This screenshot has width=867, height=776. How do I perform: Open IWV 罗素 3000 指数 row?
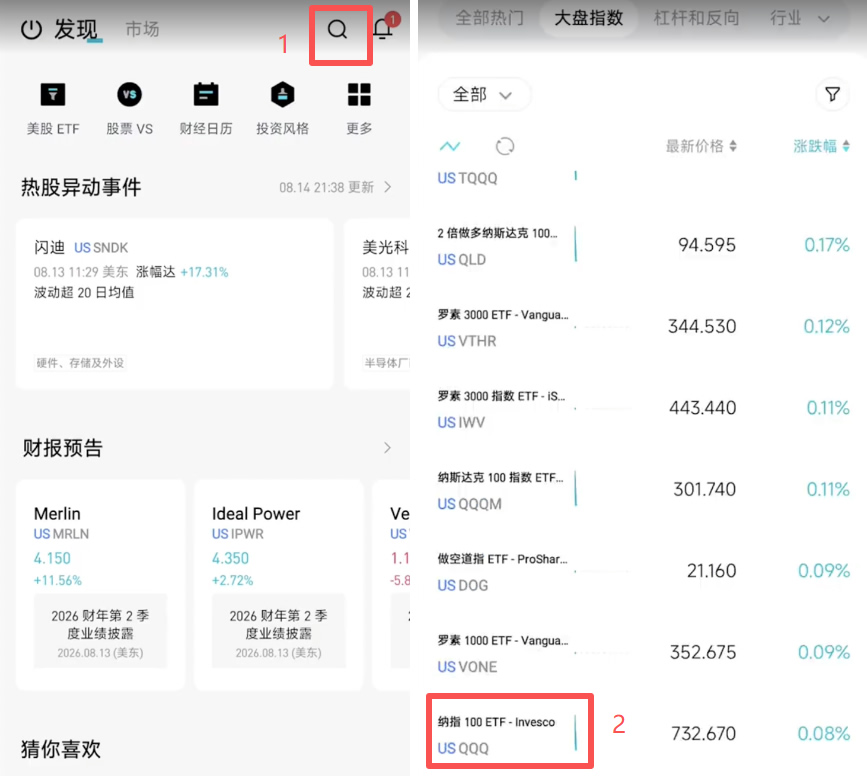pos(644,408)
